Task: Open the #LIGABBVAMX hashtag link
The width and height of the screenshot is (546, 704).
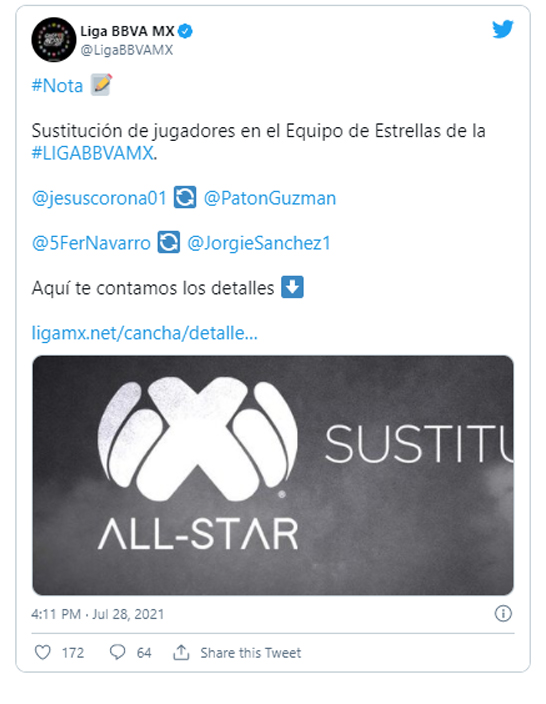Action: pos(92,153)
